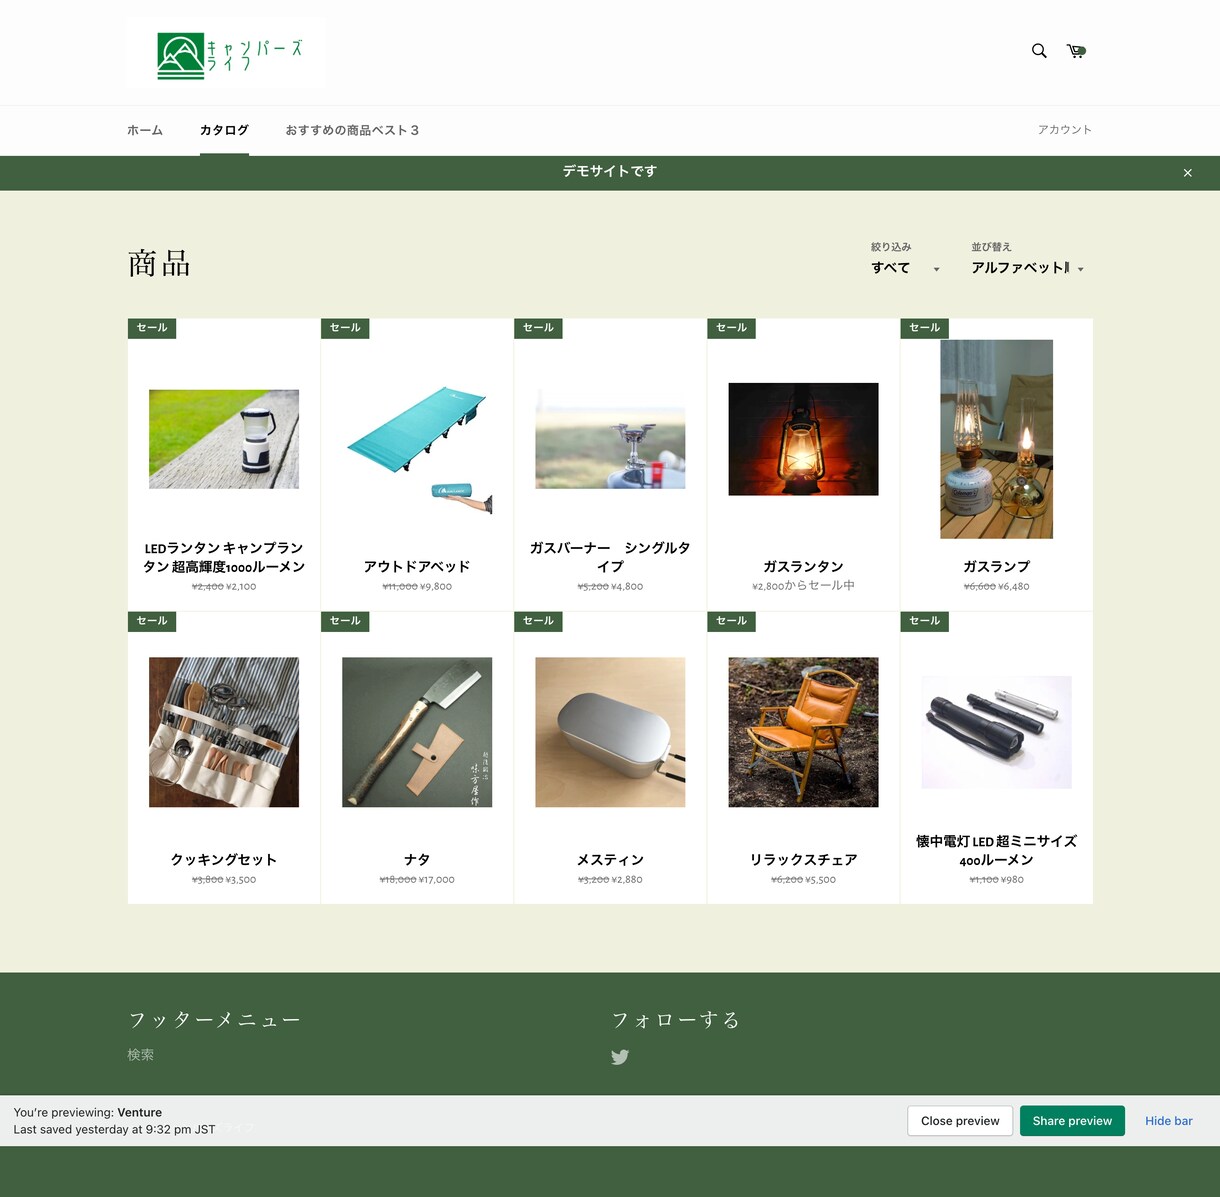Click the 懐中電灯 LED 超ミニサイズ product title
This screenshot has width=1220, height=1197.
tap(996, 850)
